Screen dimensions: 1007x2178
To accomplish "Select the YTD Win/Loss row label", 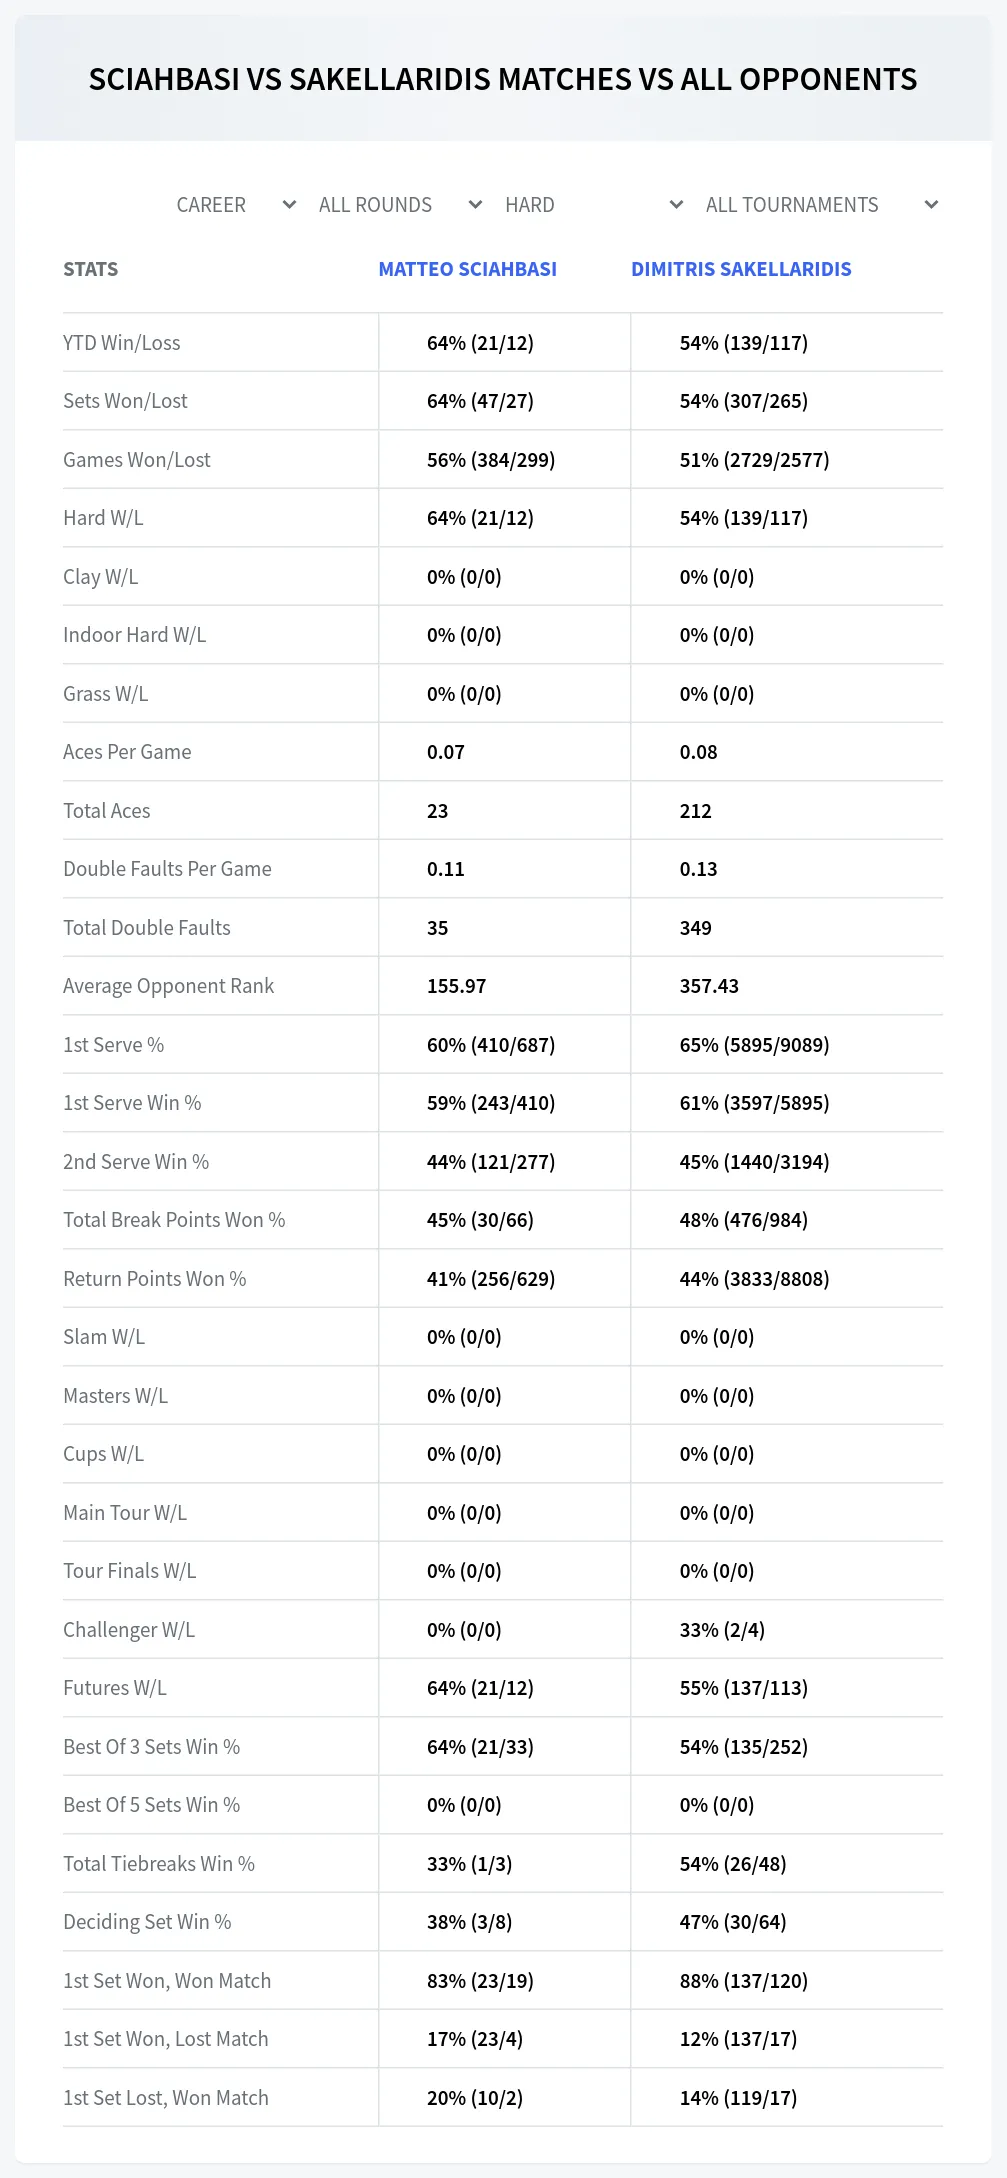I will 122,343.
